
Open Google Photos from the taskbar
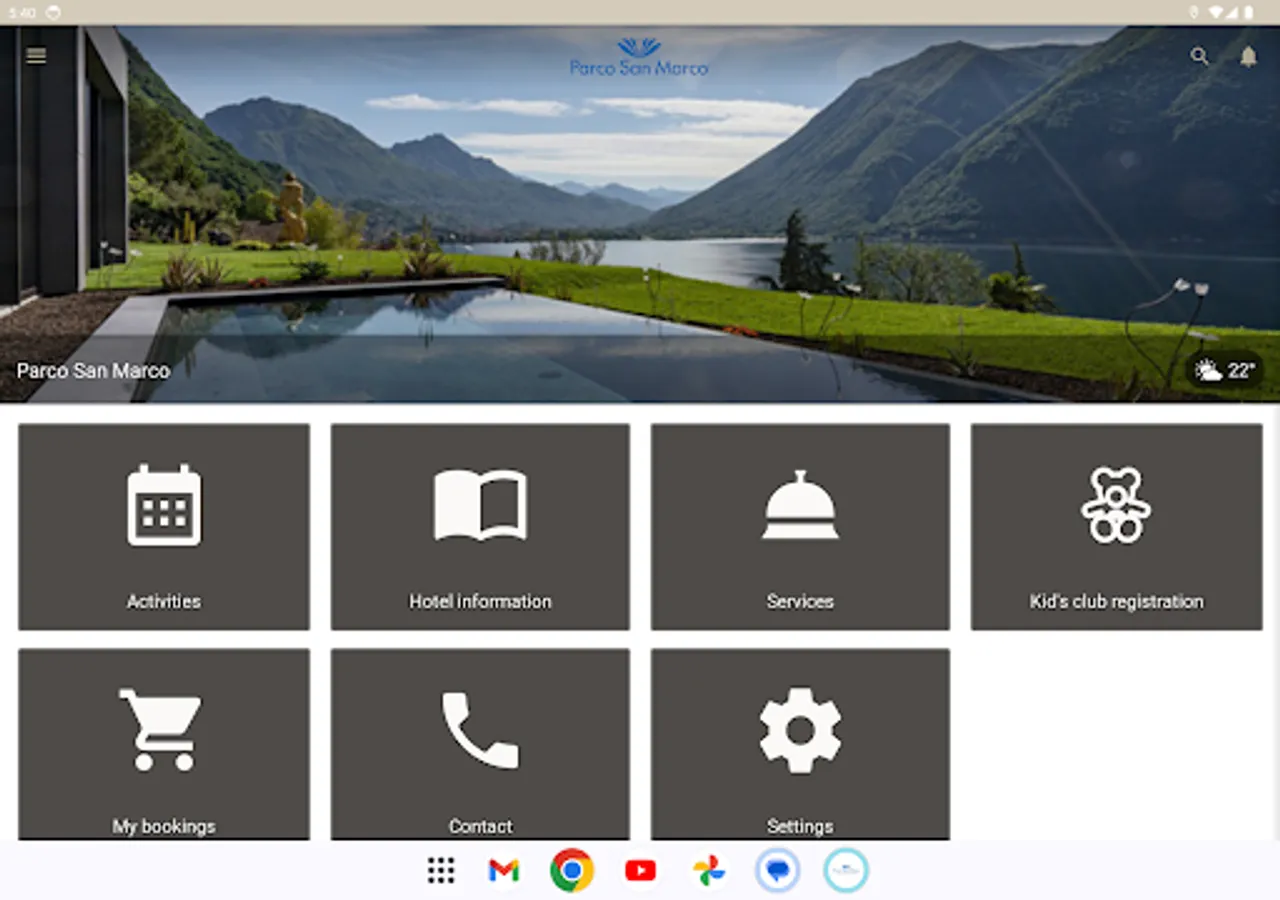tap(709, 871)
